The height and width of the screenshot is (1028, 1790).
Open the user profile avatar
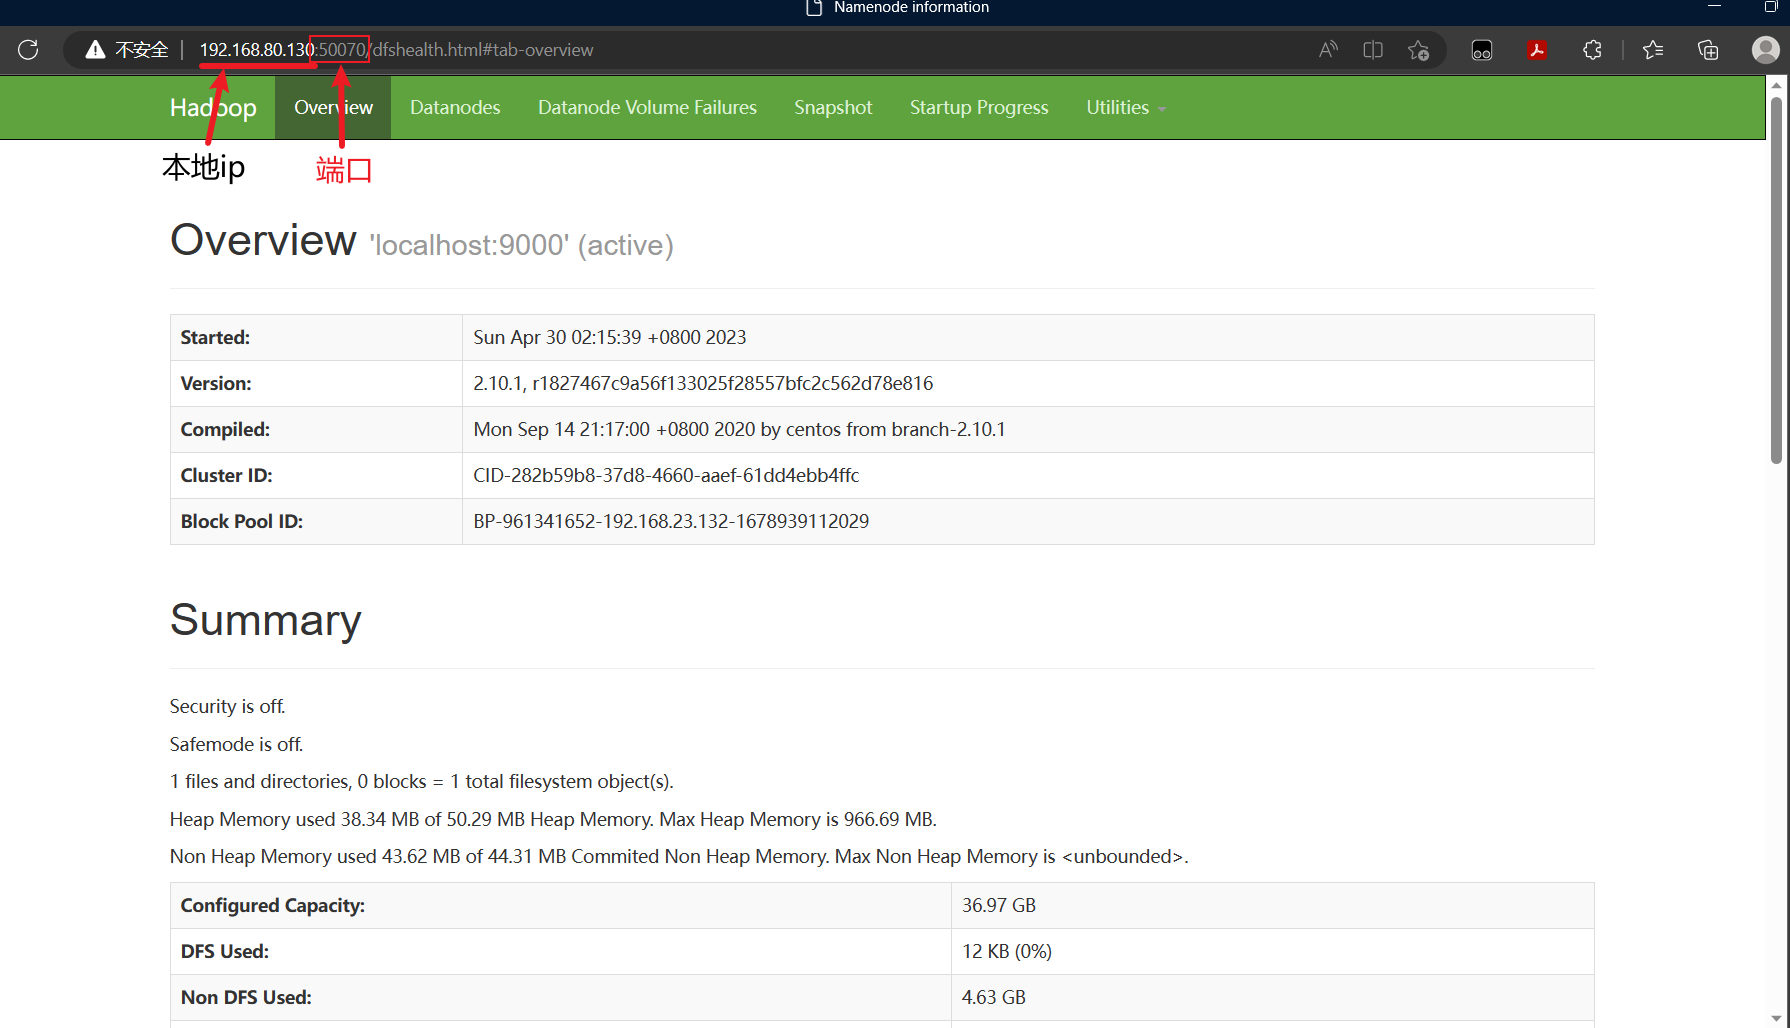[x=1765, y=49]
